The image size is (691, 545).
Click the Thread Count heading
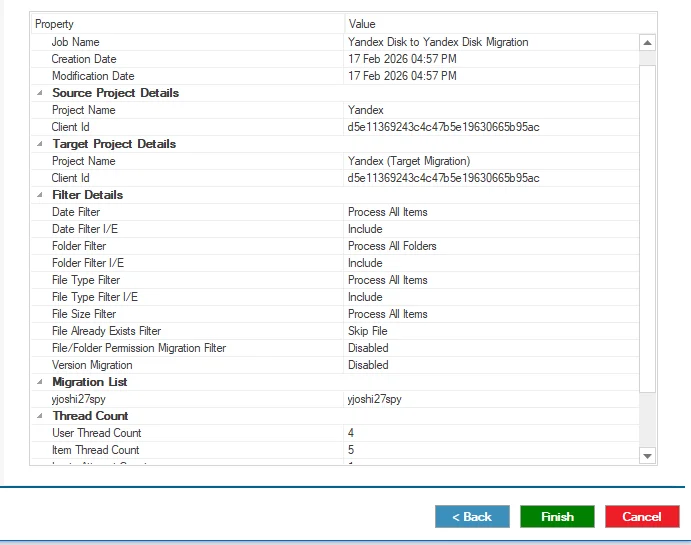(90, 416)
